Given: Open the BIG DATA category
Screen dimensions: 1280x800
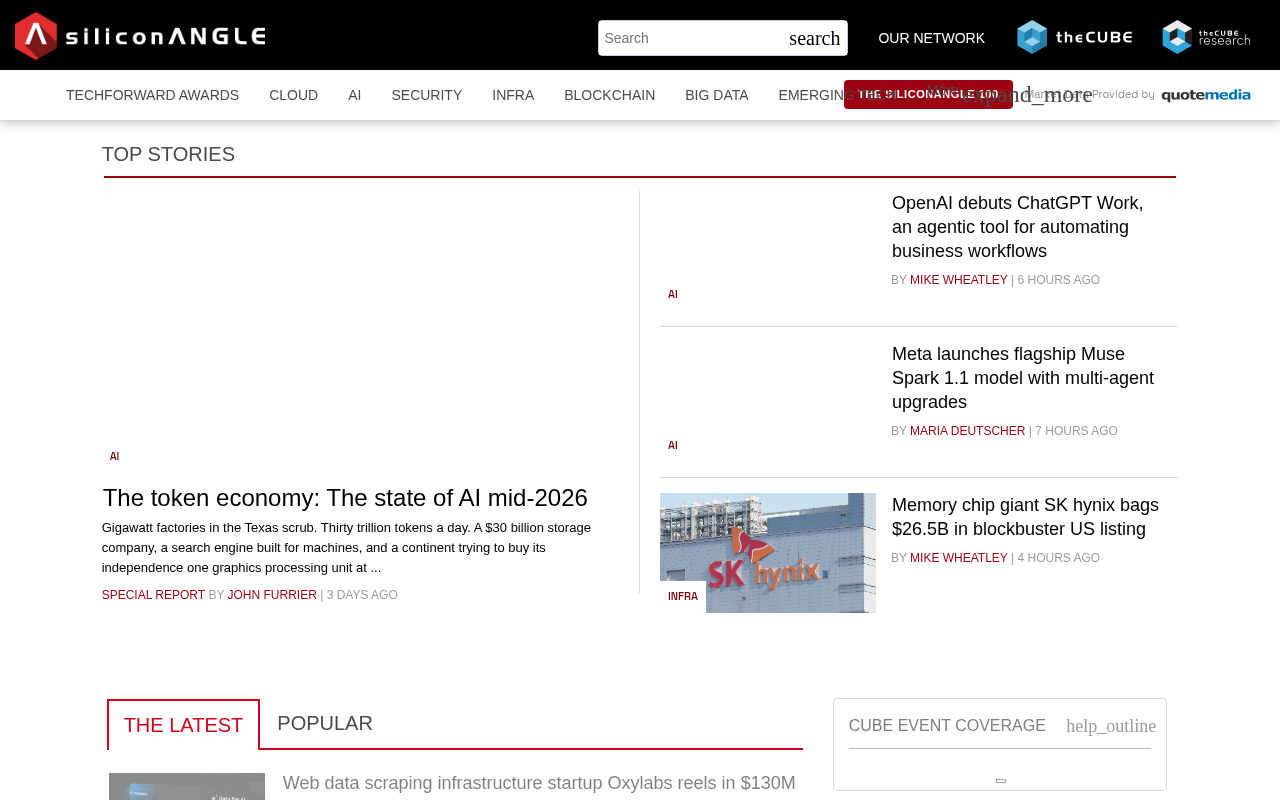Looking at the screenshot, I should click(716, 95).
